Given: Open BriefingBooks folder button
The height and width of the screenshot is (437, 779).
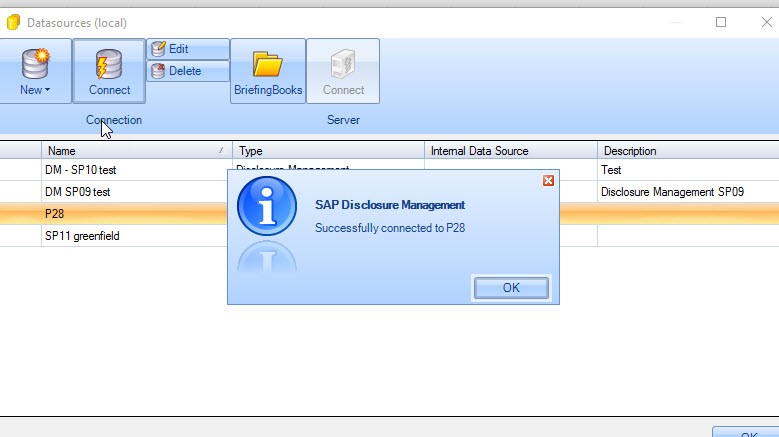Looking at the screenshot, I should click(x=268, y=71).
